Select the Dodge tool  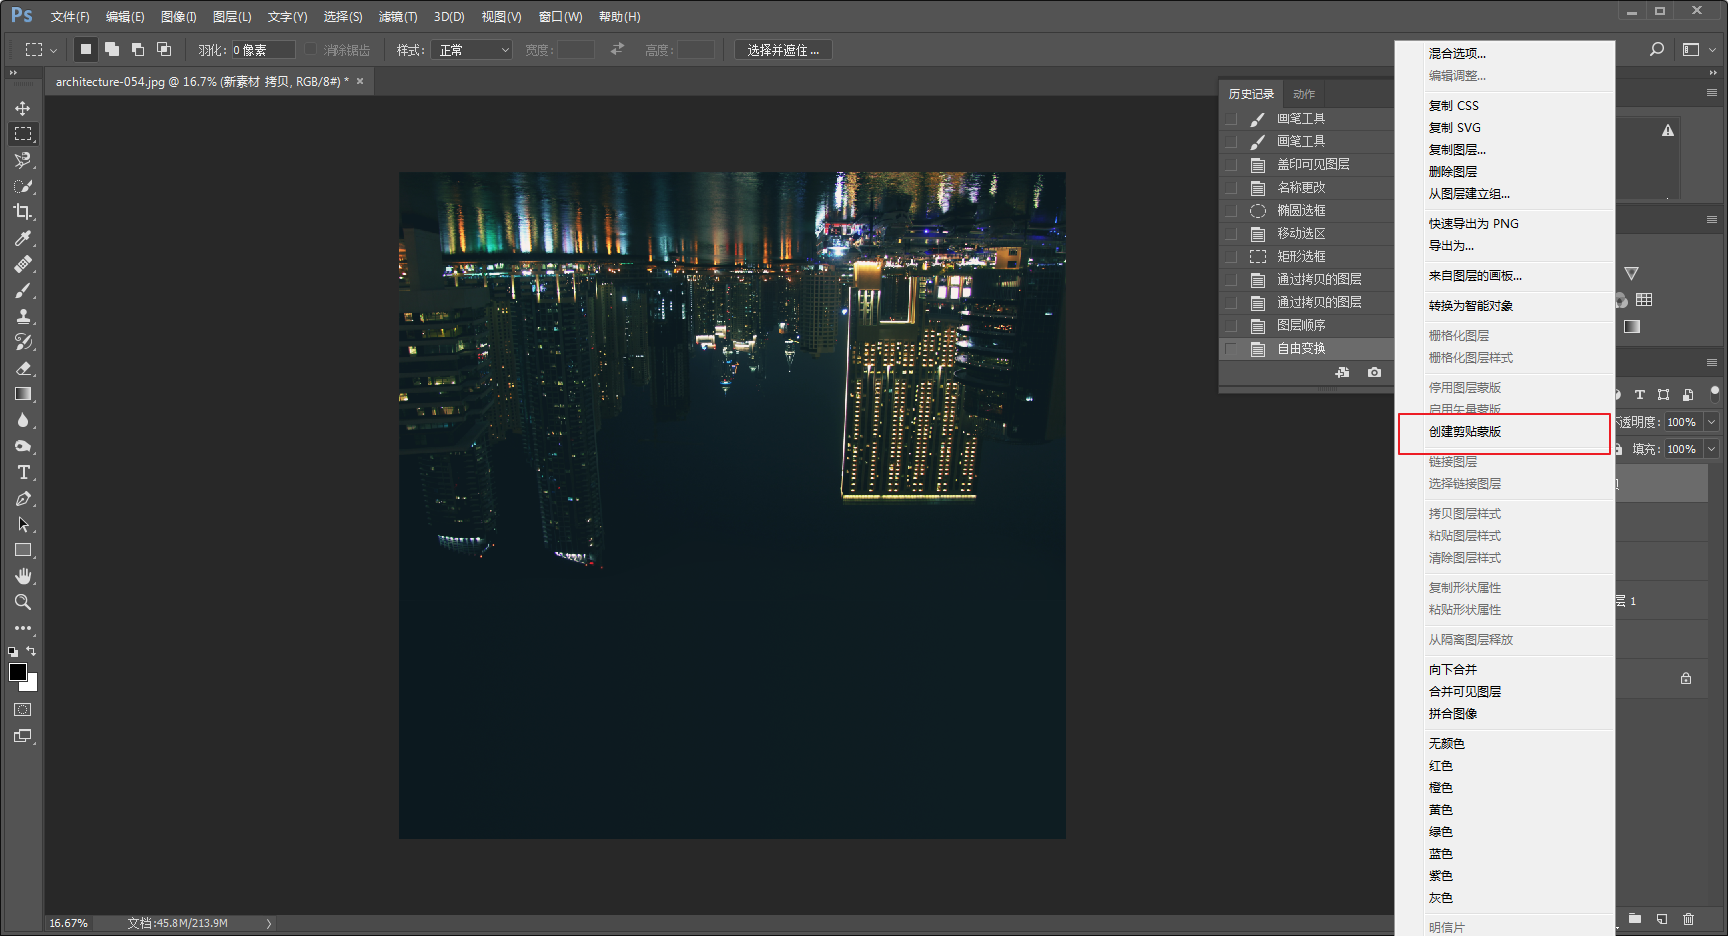[23, 446]
